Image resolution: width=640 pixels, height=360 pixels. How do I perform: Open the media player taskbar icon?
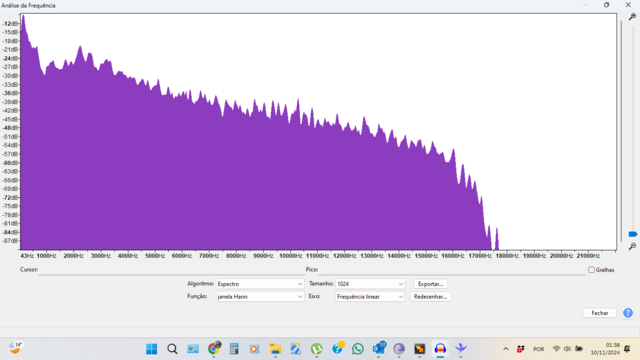pyautogui.click(x=254, y=349)
